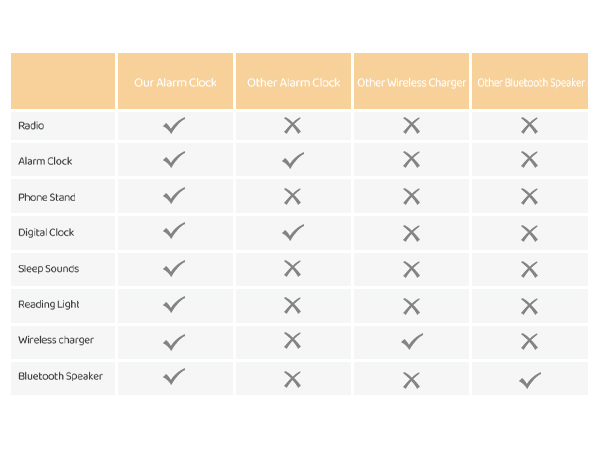Click the Sleep Sounds checkmark for Our Alarm Clock
This screenshot has height=450, width=600.
pos(174,268)
